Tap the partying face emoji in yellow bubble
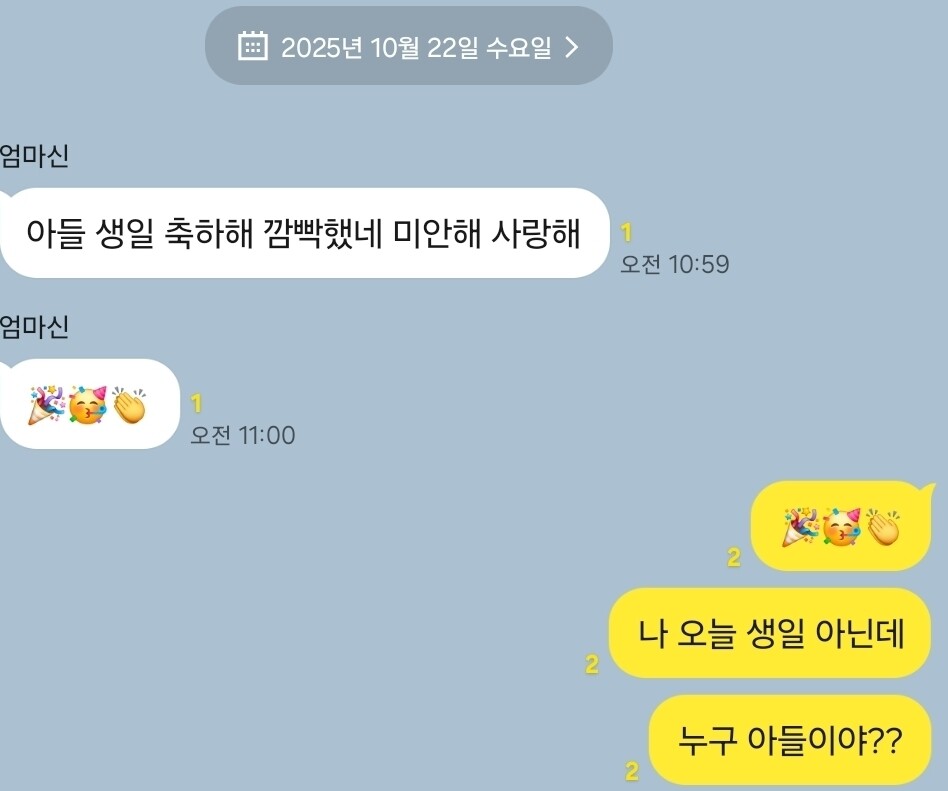This screenshot has width=948, height=791. click(x=842, y=527)
